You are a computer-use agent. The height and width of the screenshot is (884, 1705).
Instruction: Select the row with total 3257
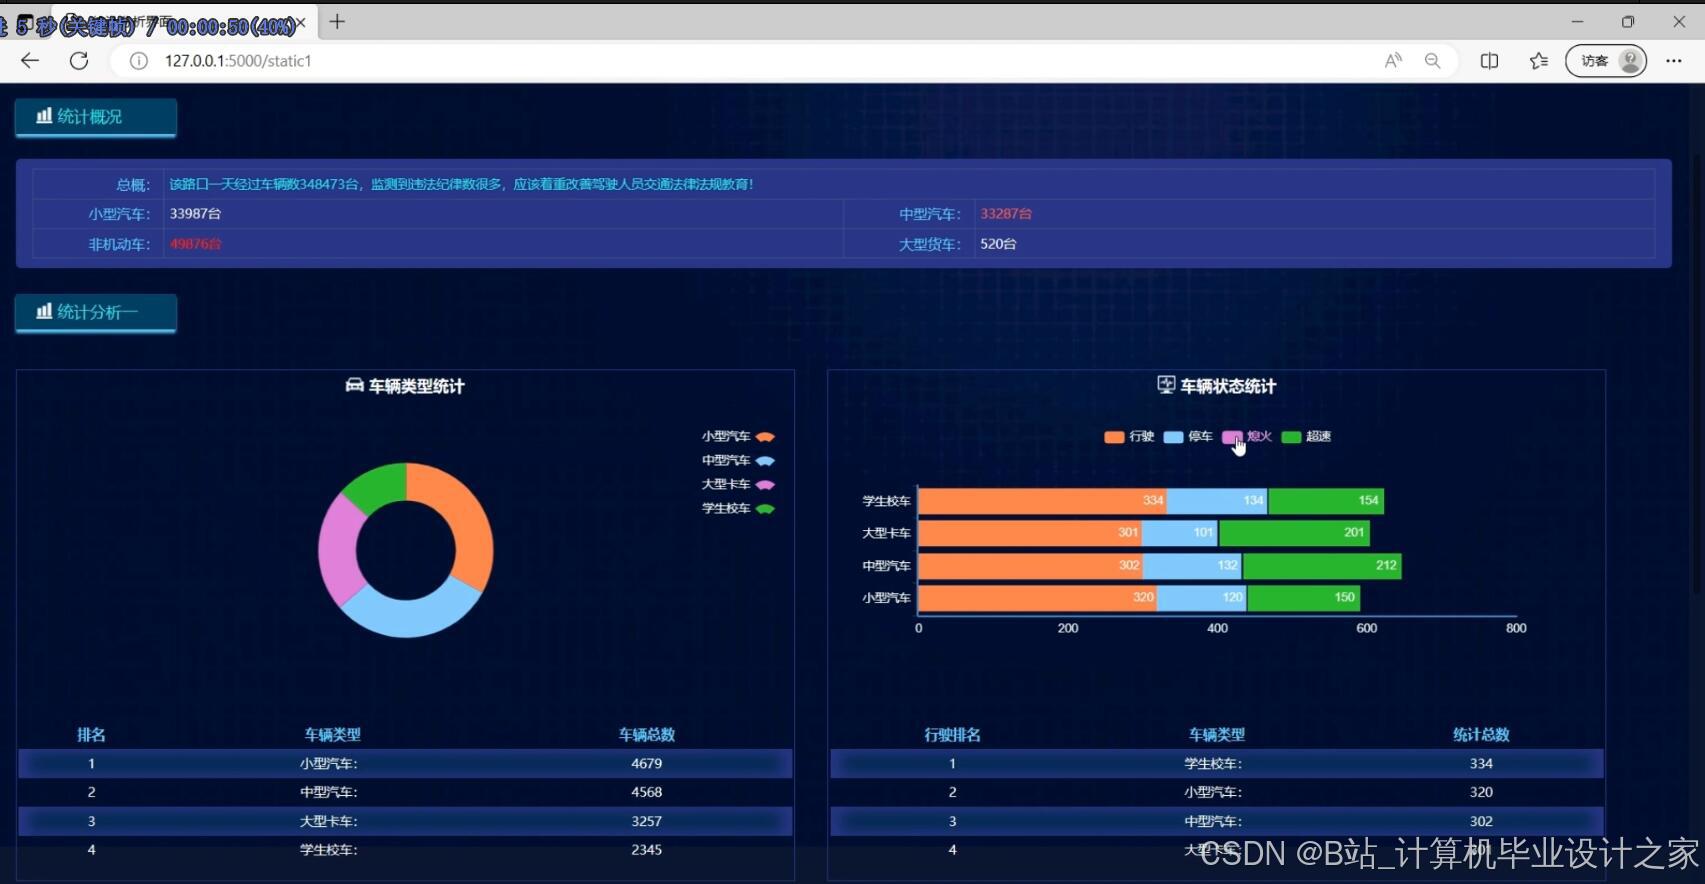[405, 821]
